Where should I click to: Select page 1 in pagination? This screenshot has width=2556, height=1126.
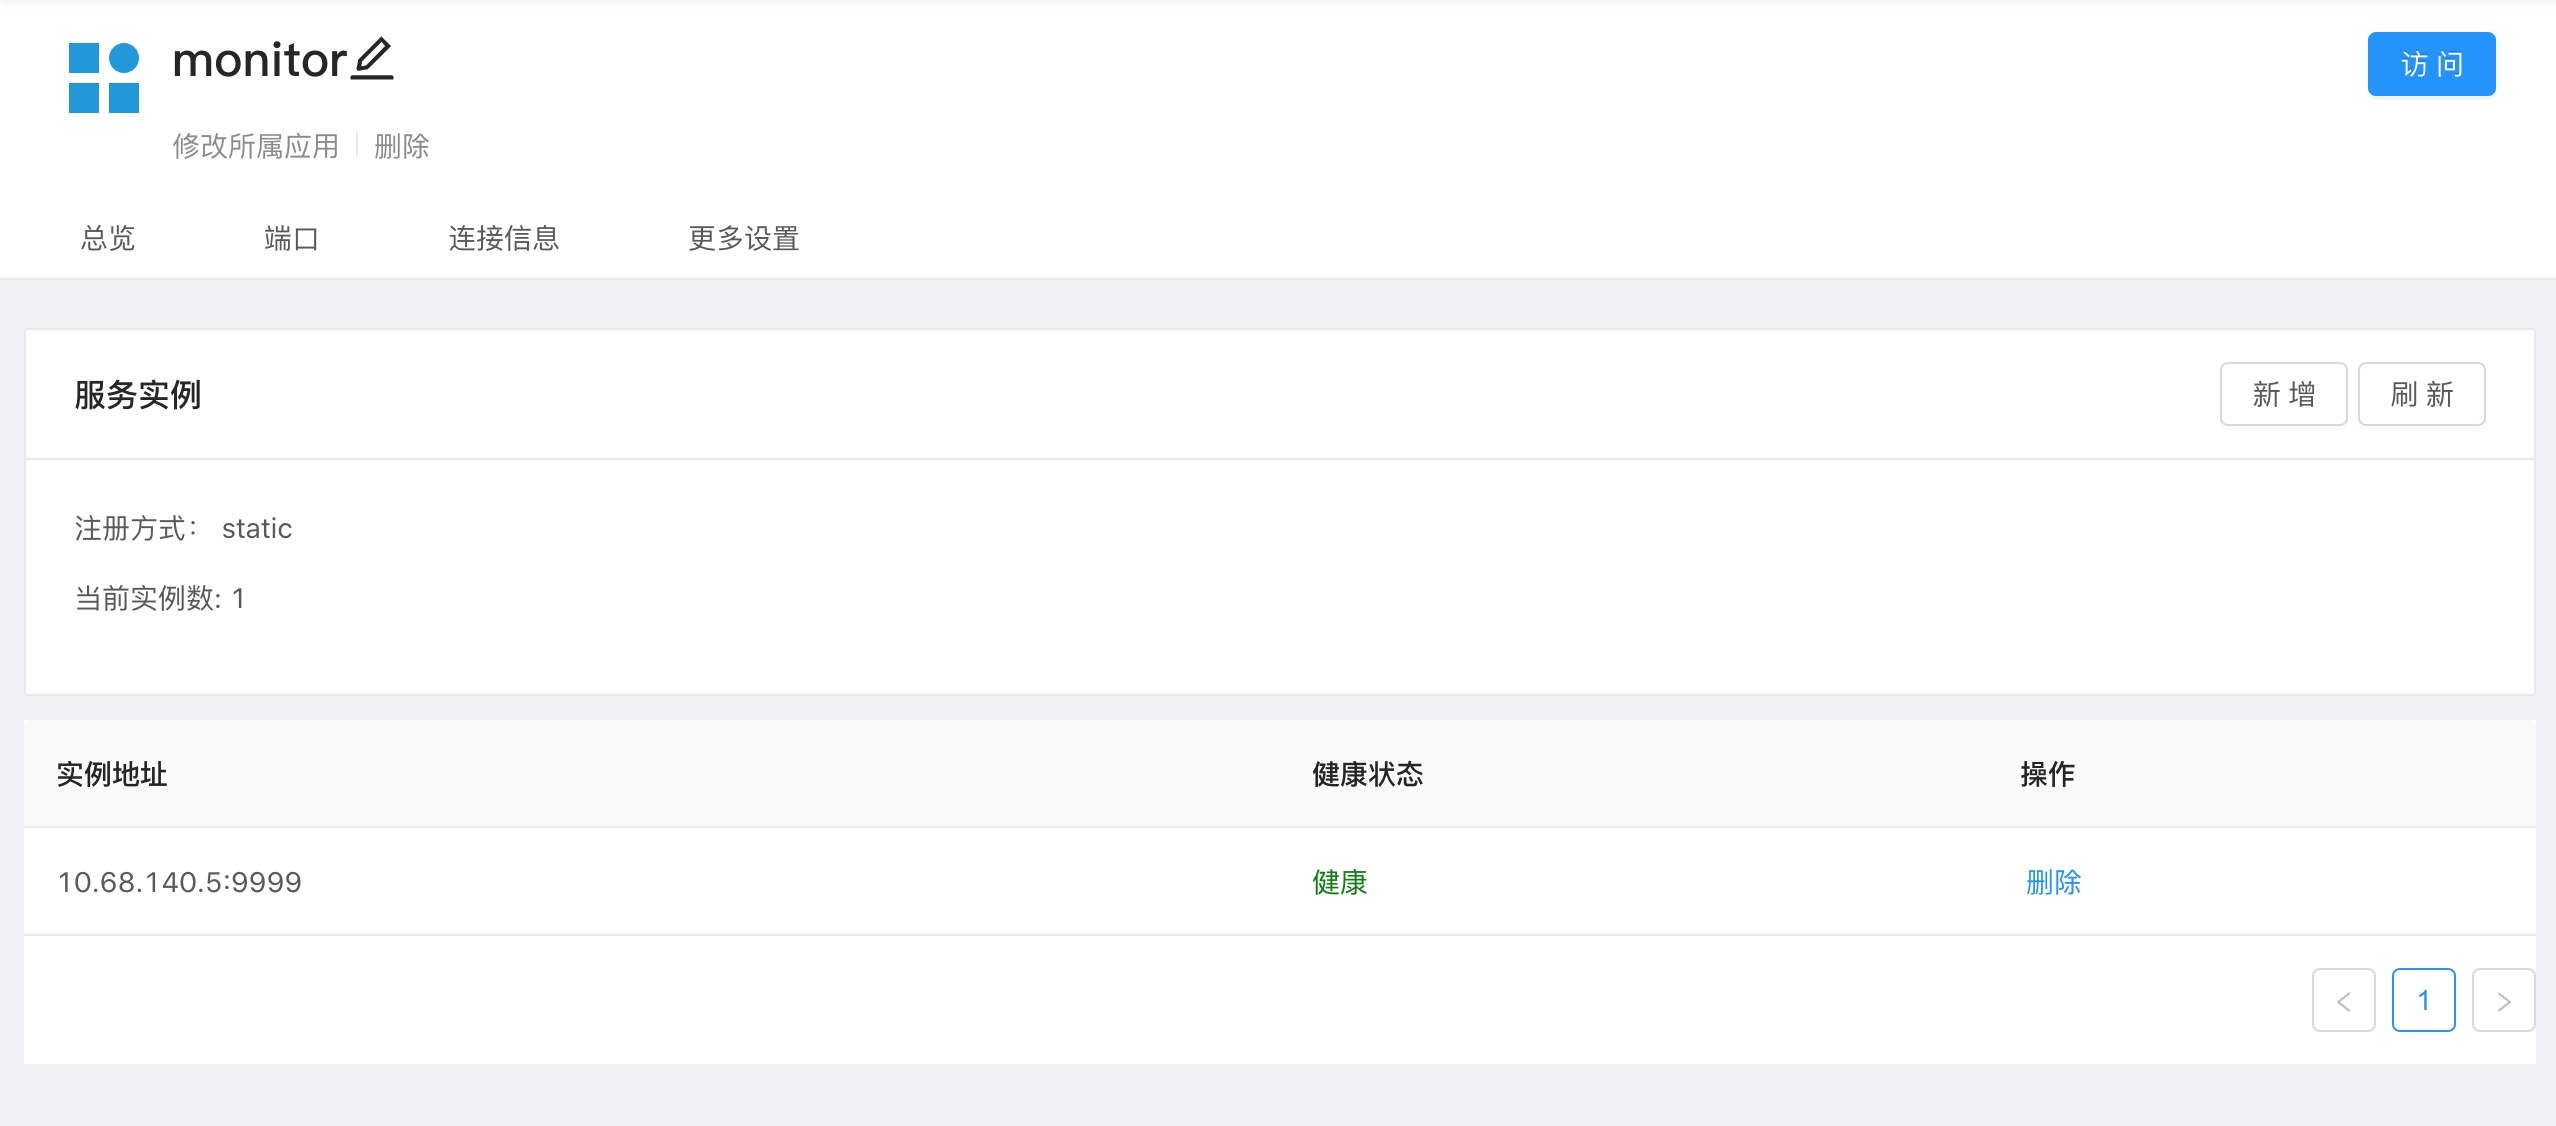[2423, 1000]
